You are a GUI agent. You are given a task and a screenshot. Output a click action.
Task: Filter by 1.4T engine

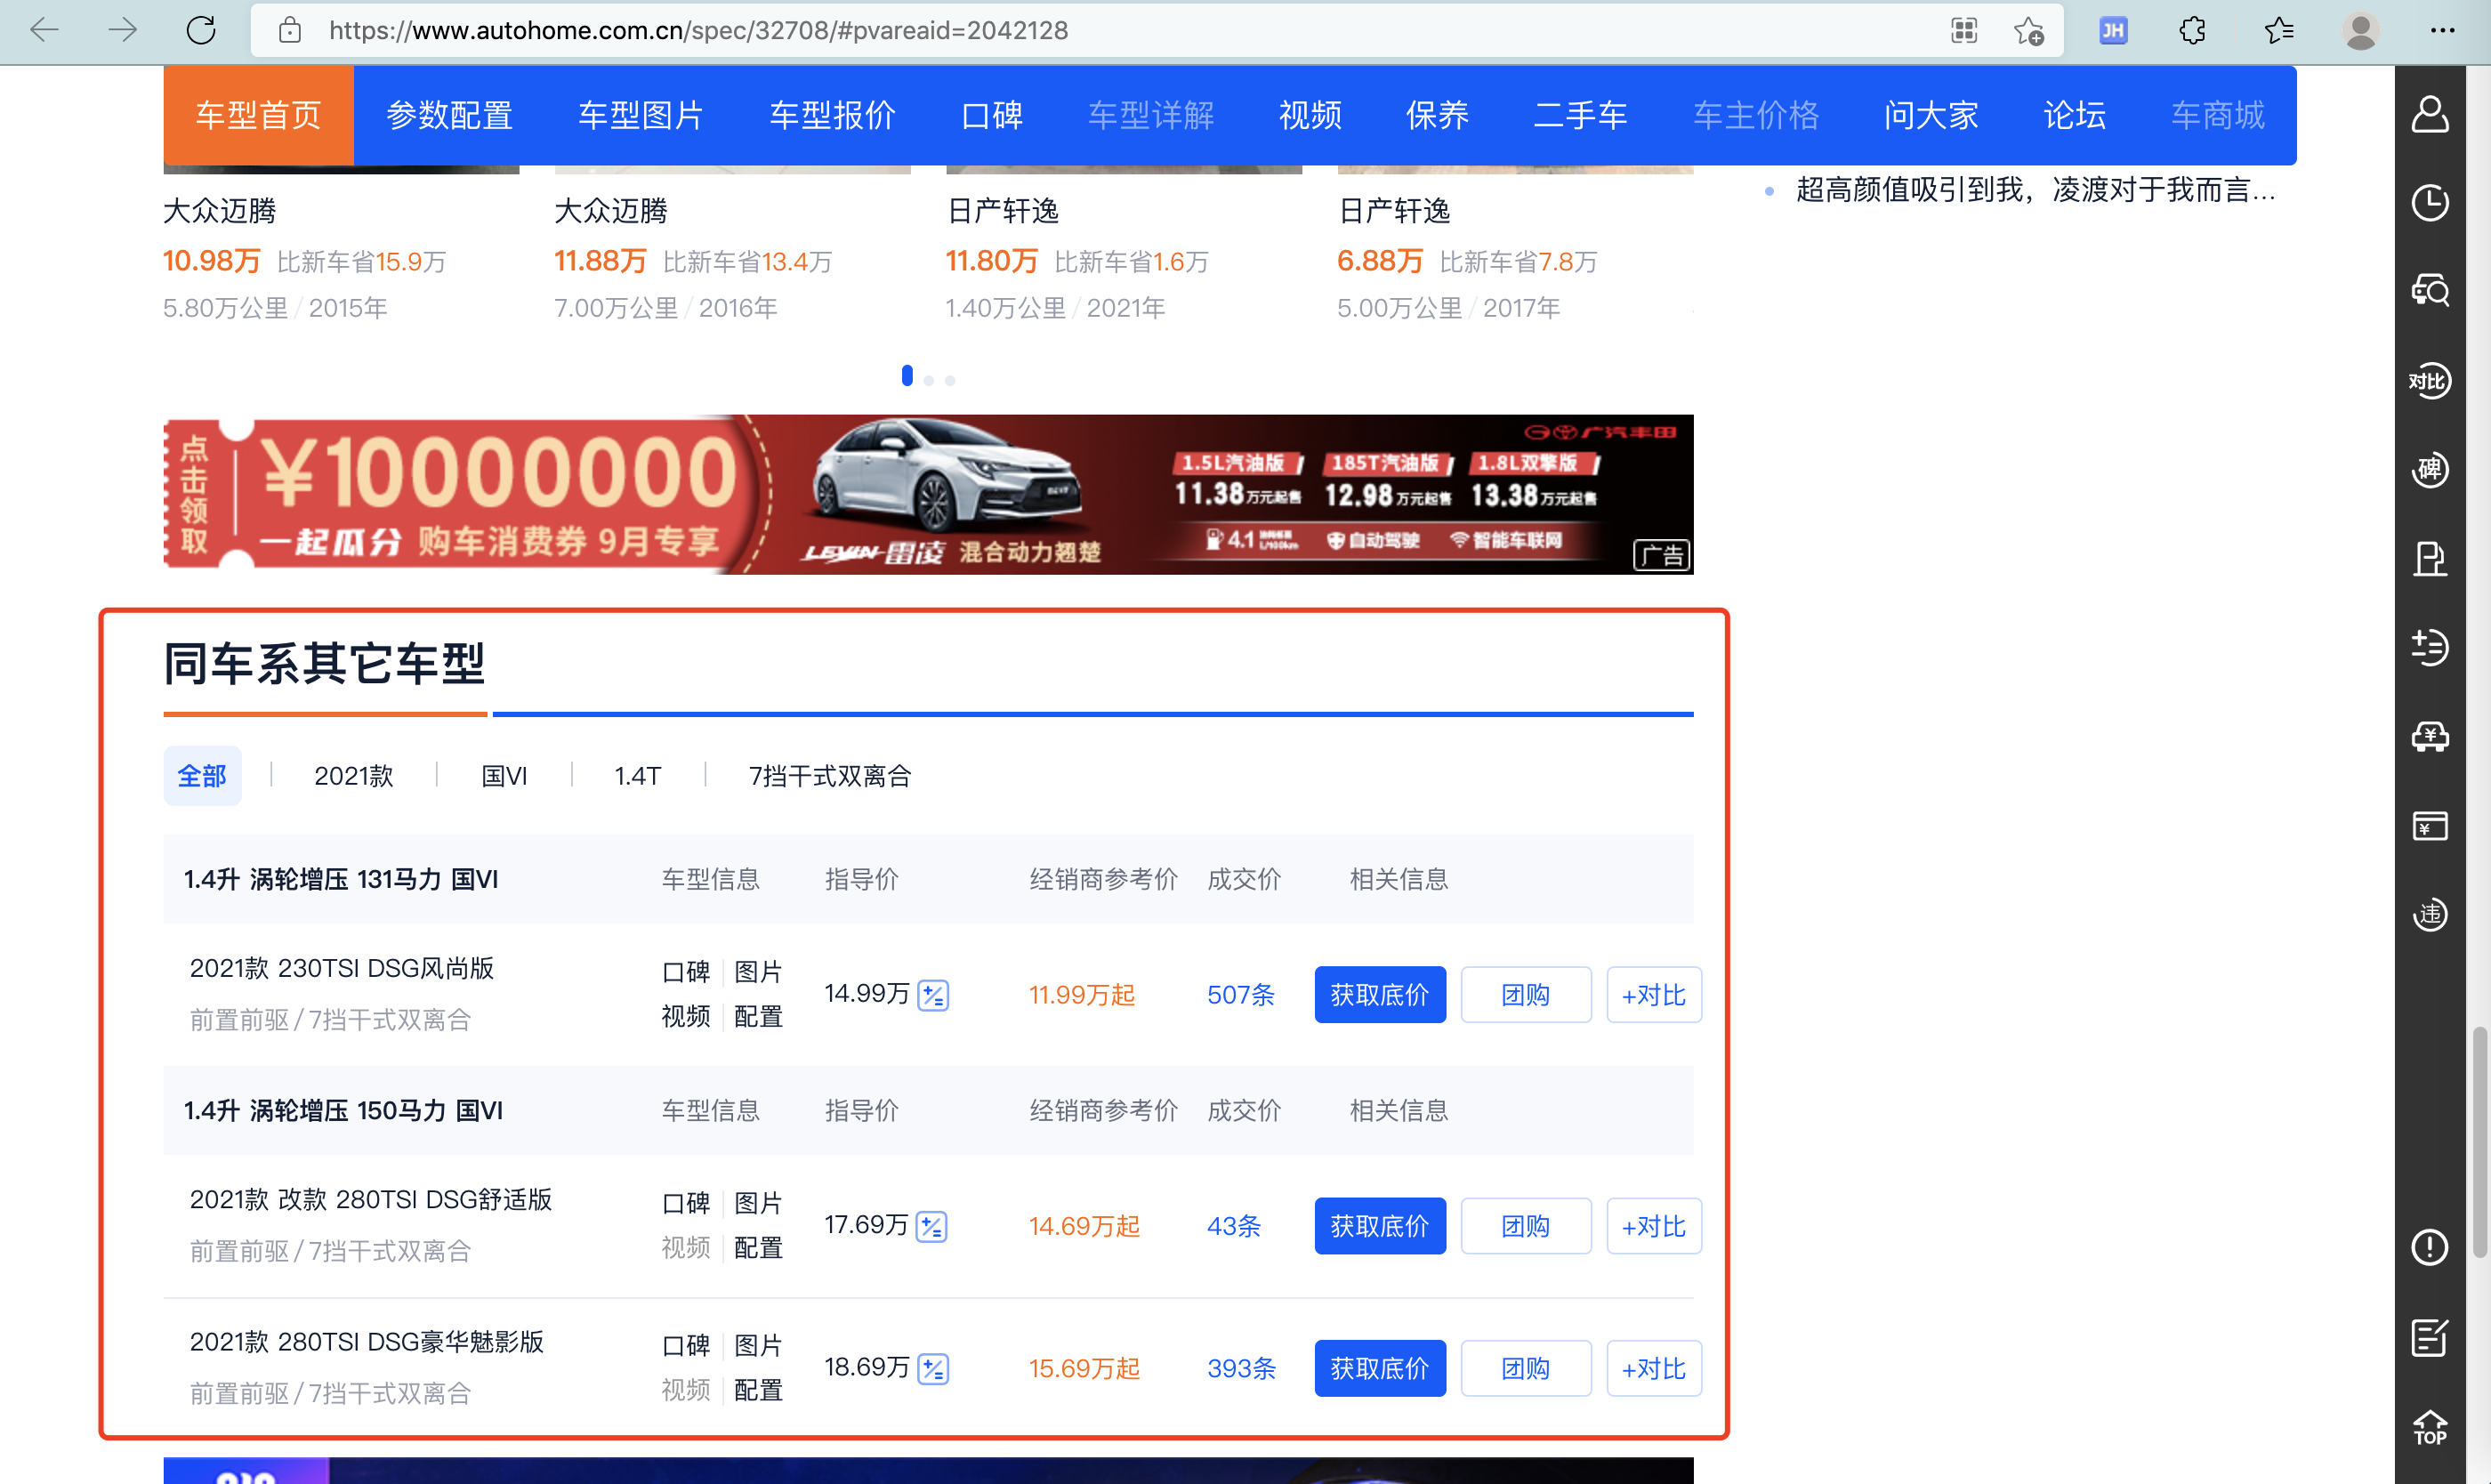pos(638,776)
